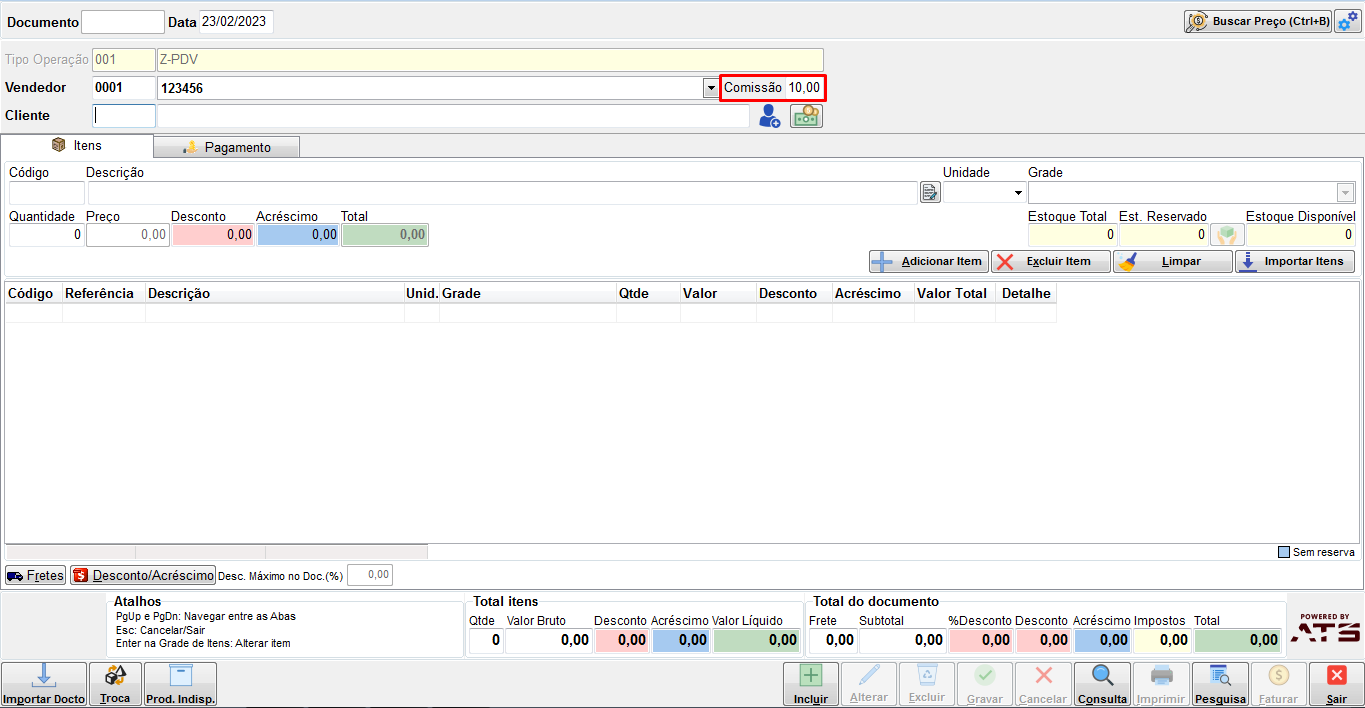The image size is (1365, 708).
Task: Open Consulta magnifier button
Action: pyautogui.click(x=1102, y=684)
